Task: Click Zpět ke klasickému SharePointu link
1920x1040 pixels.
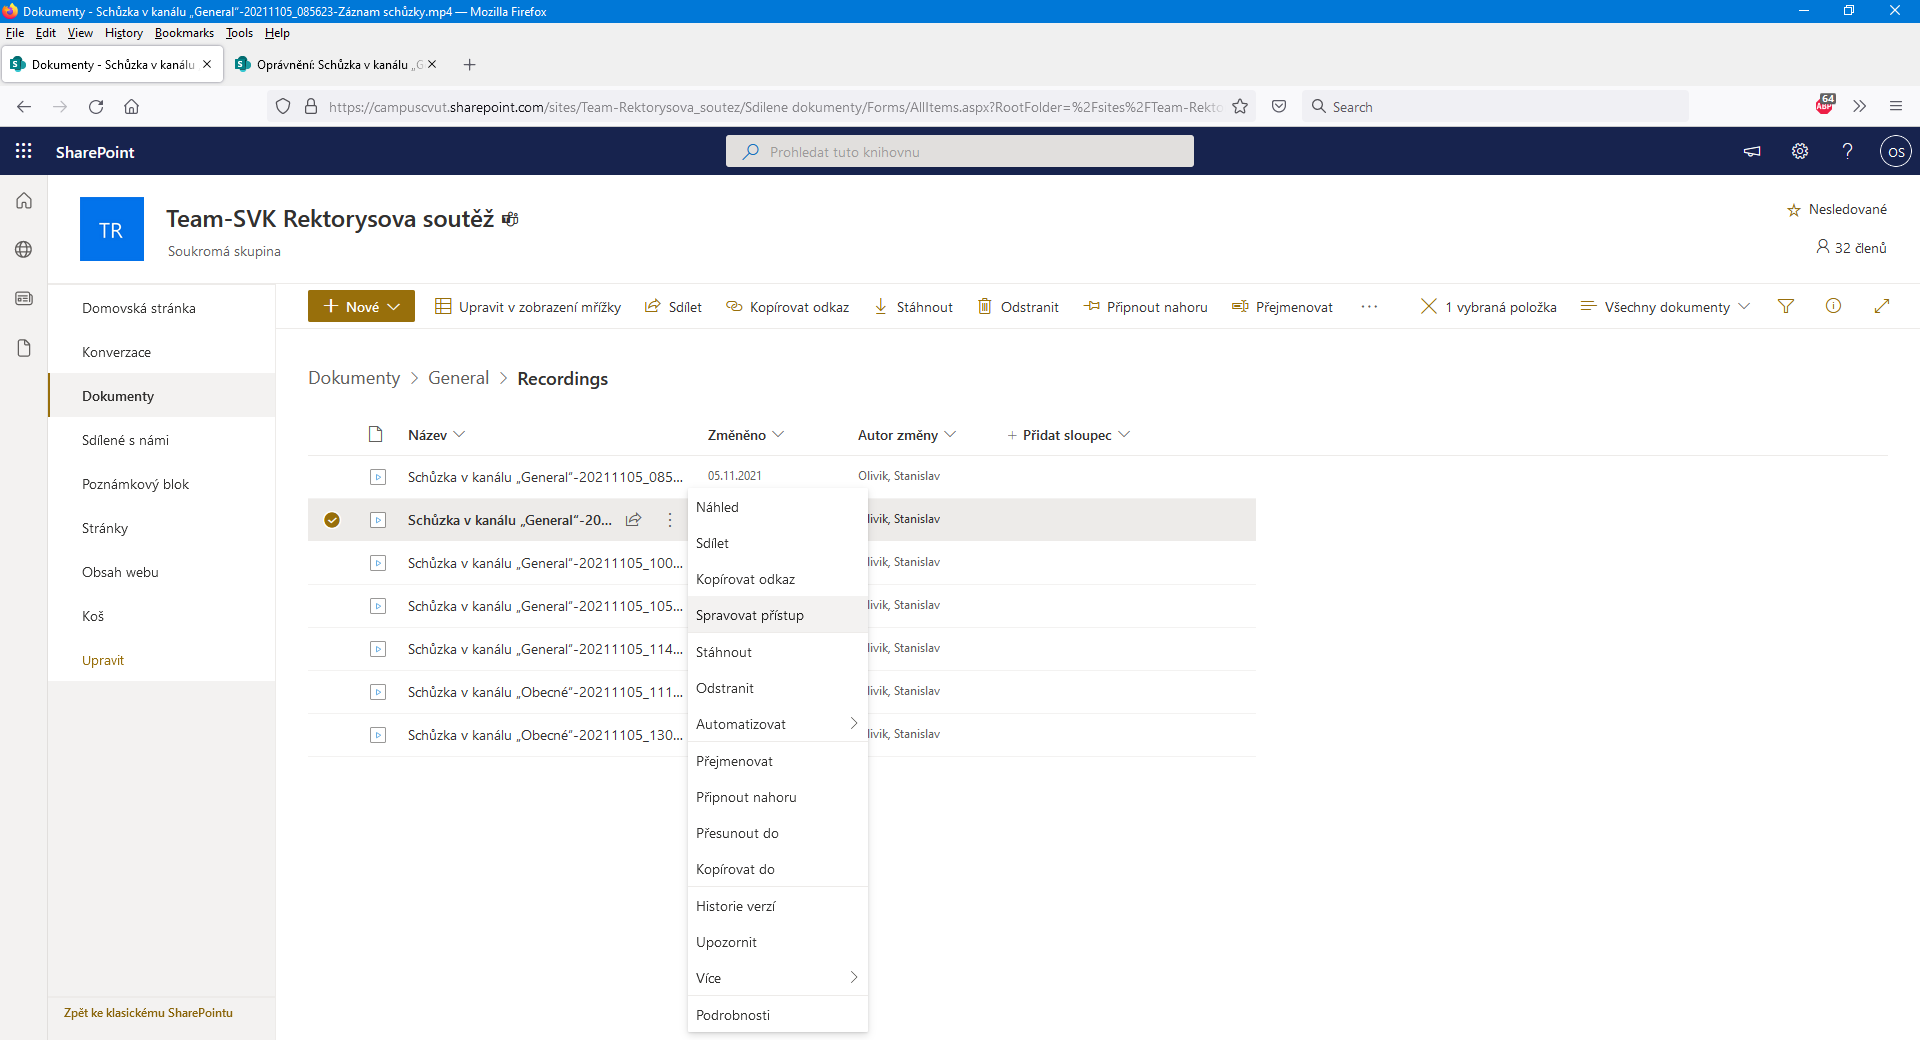Action: click(x=148, y=1013)
